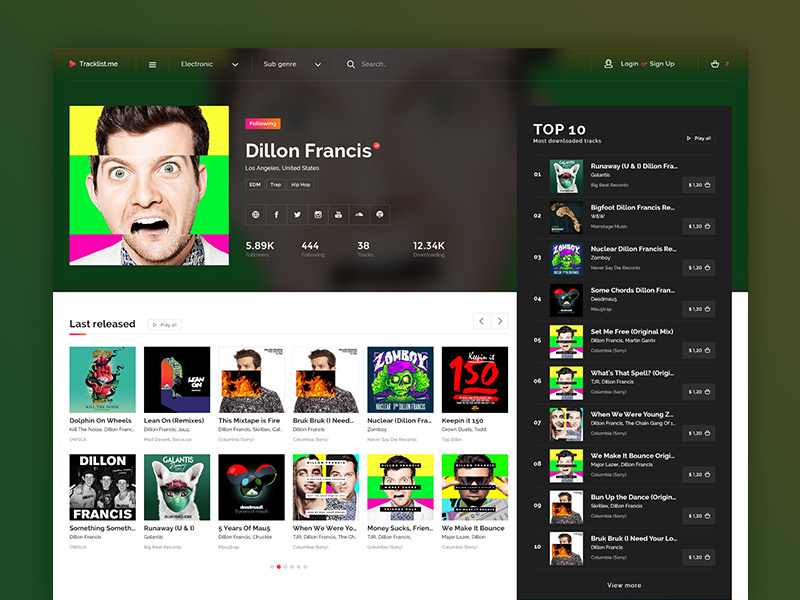Click the EDM genre tag
This screenshot has width=800, height=600.
(x=255, y=185)
